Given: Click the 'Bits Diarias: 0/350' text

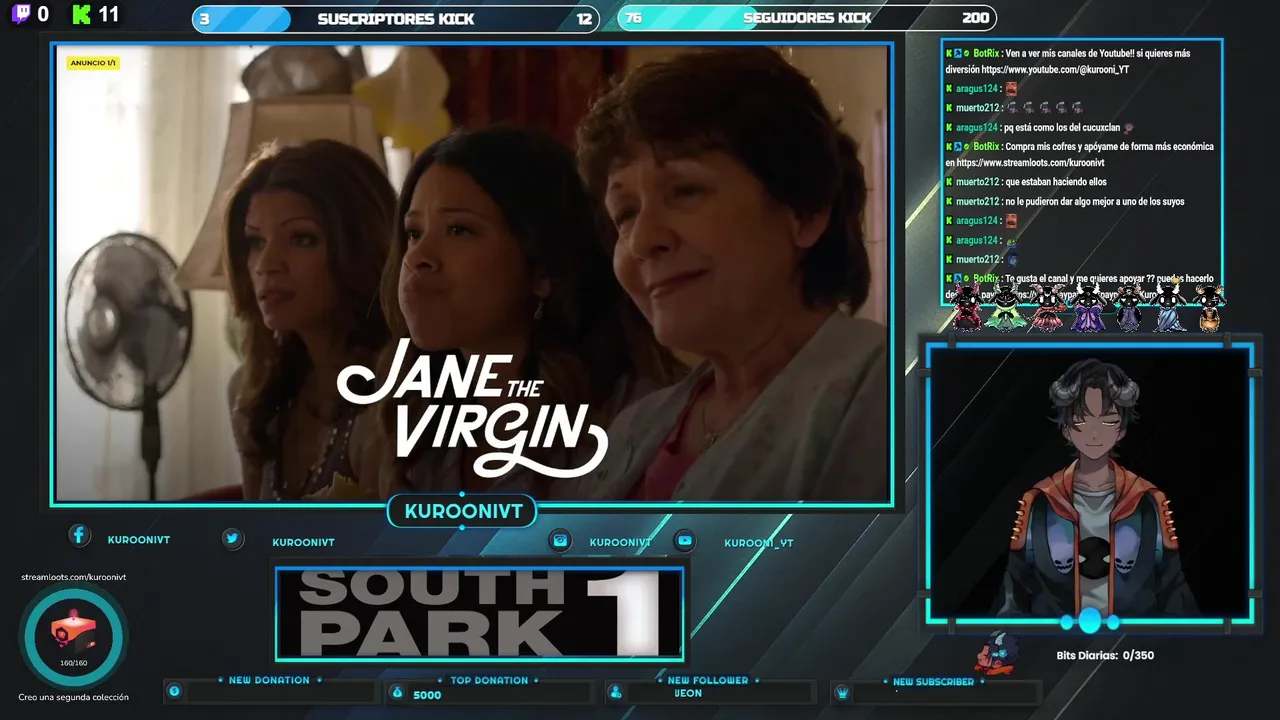Looking at the screenshot, I should pos(1105,656).
